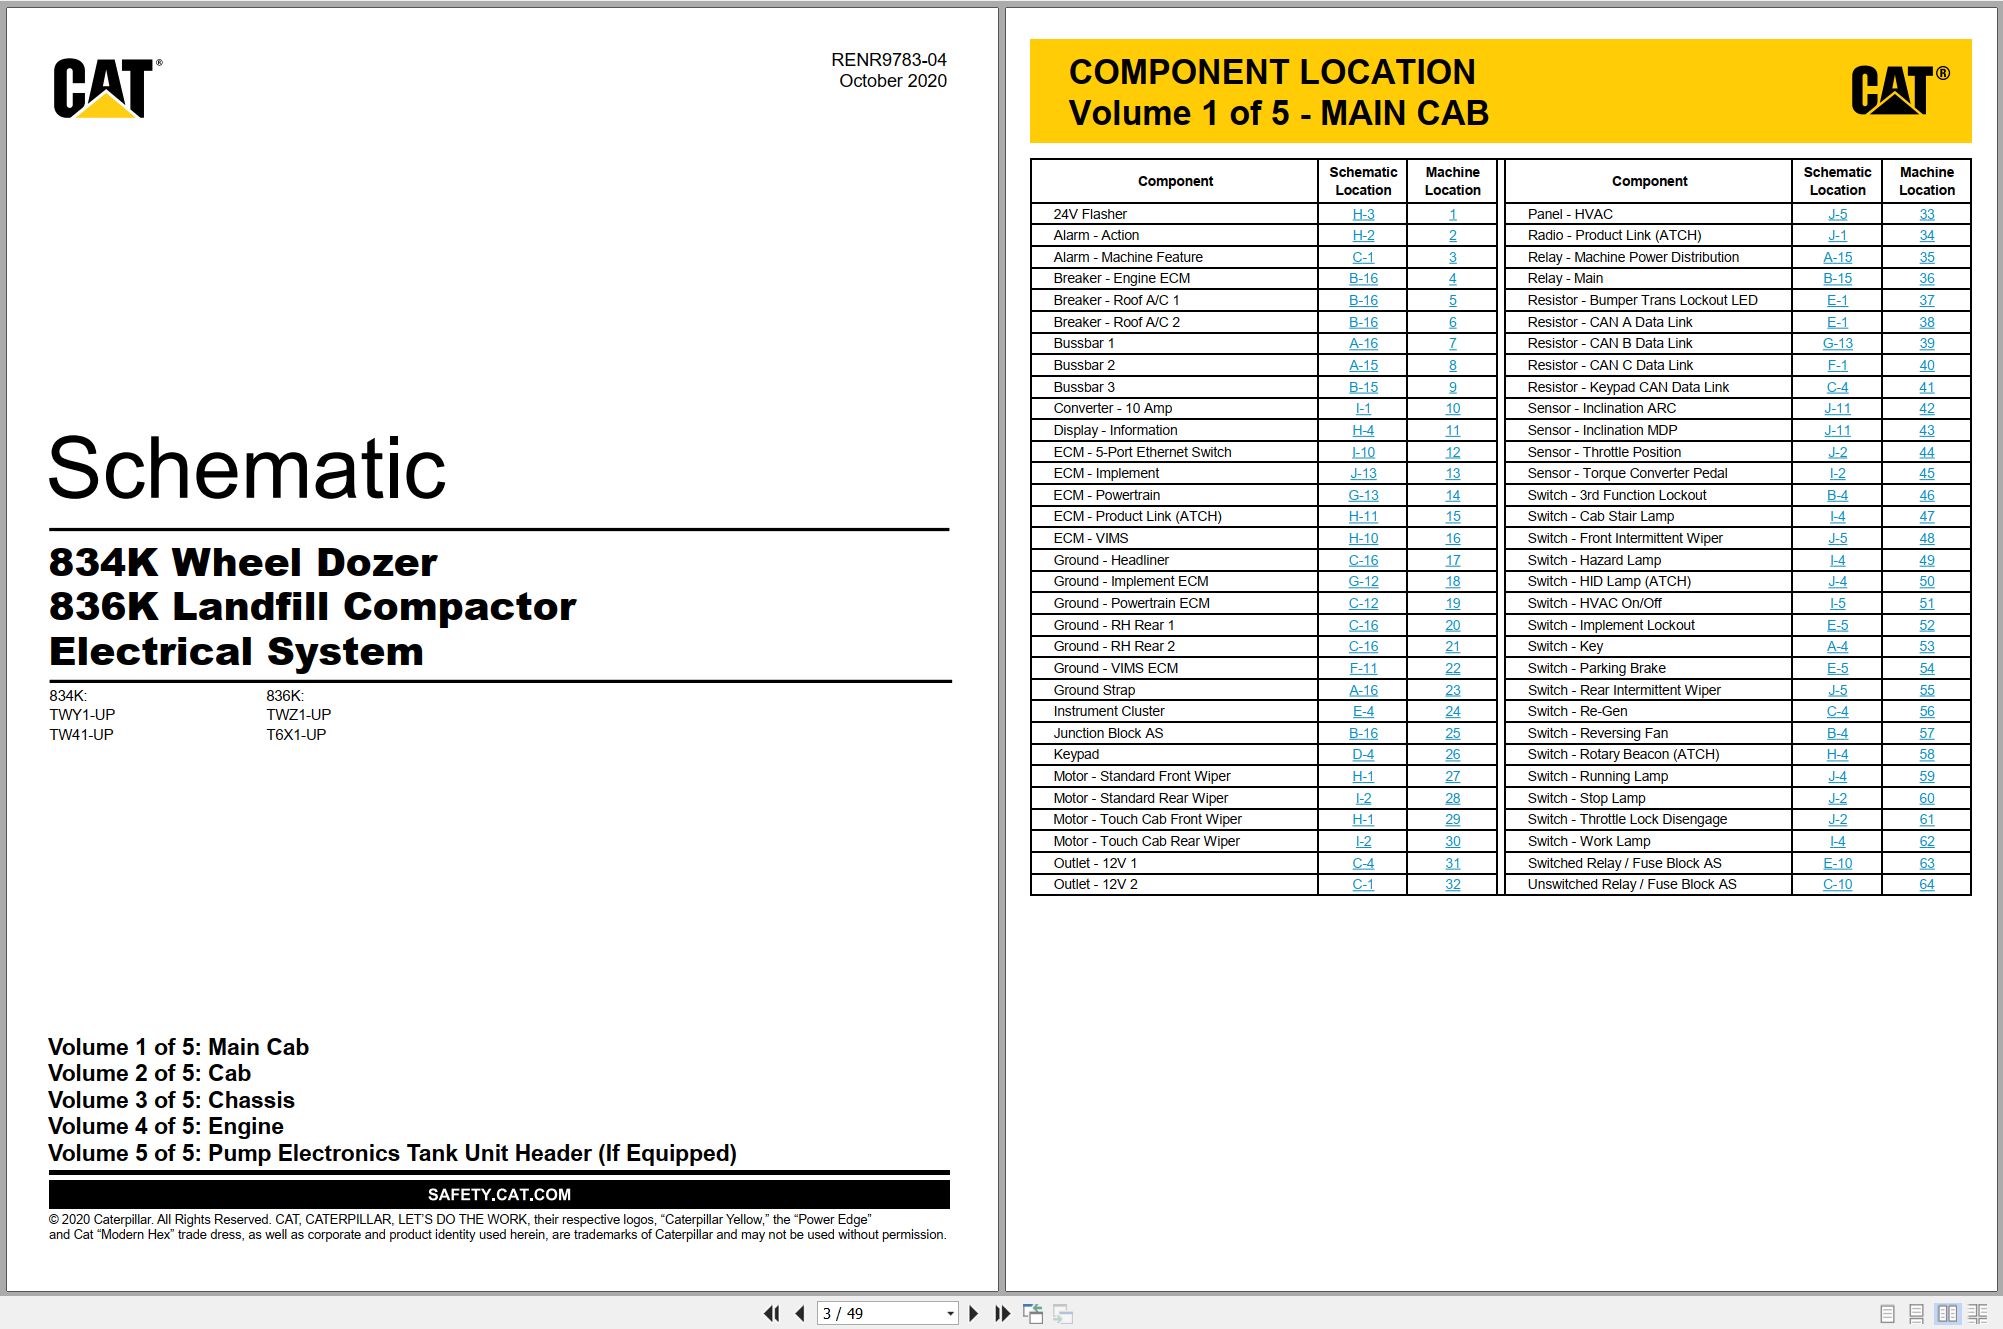Image resolution: width=2003 pixels, height=1329 pixels.
Task: Select Volume 4 of 5: Engine text
Action: [166, 1126]
